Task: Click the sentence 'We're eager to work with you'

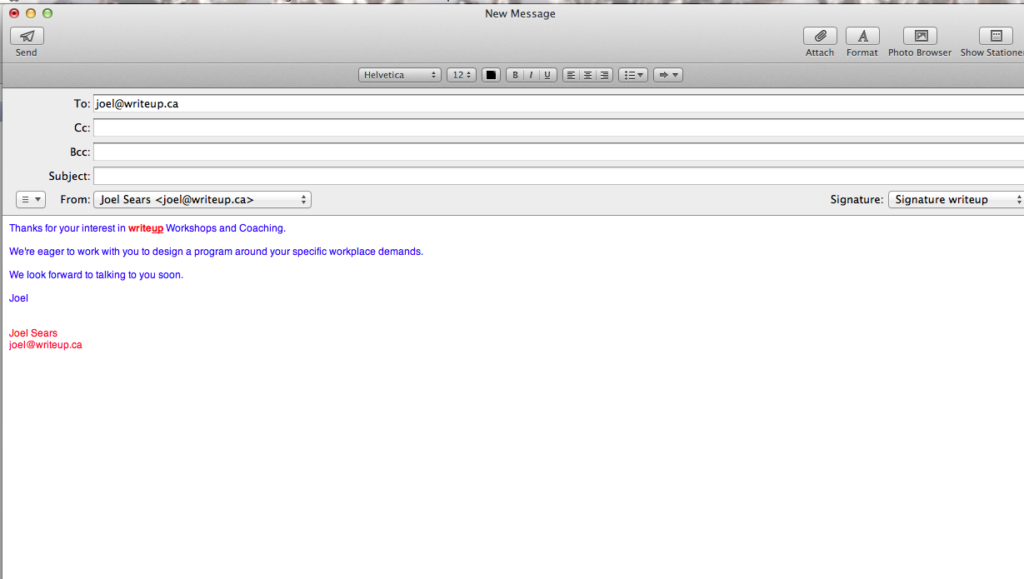Action: tap(216, 251)
